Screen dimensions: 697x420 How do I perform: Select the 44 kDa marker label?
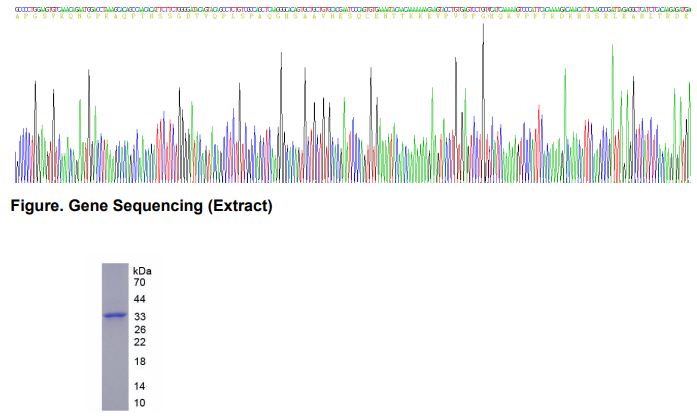140,299
